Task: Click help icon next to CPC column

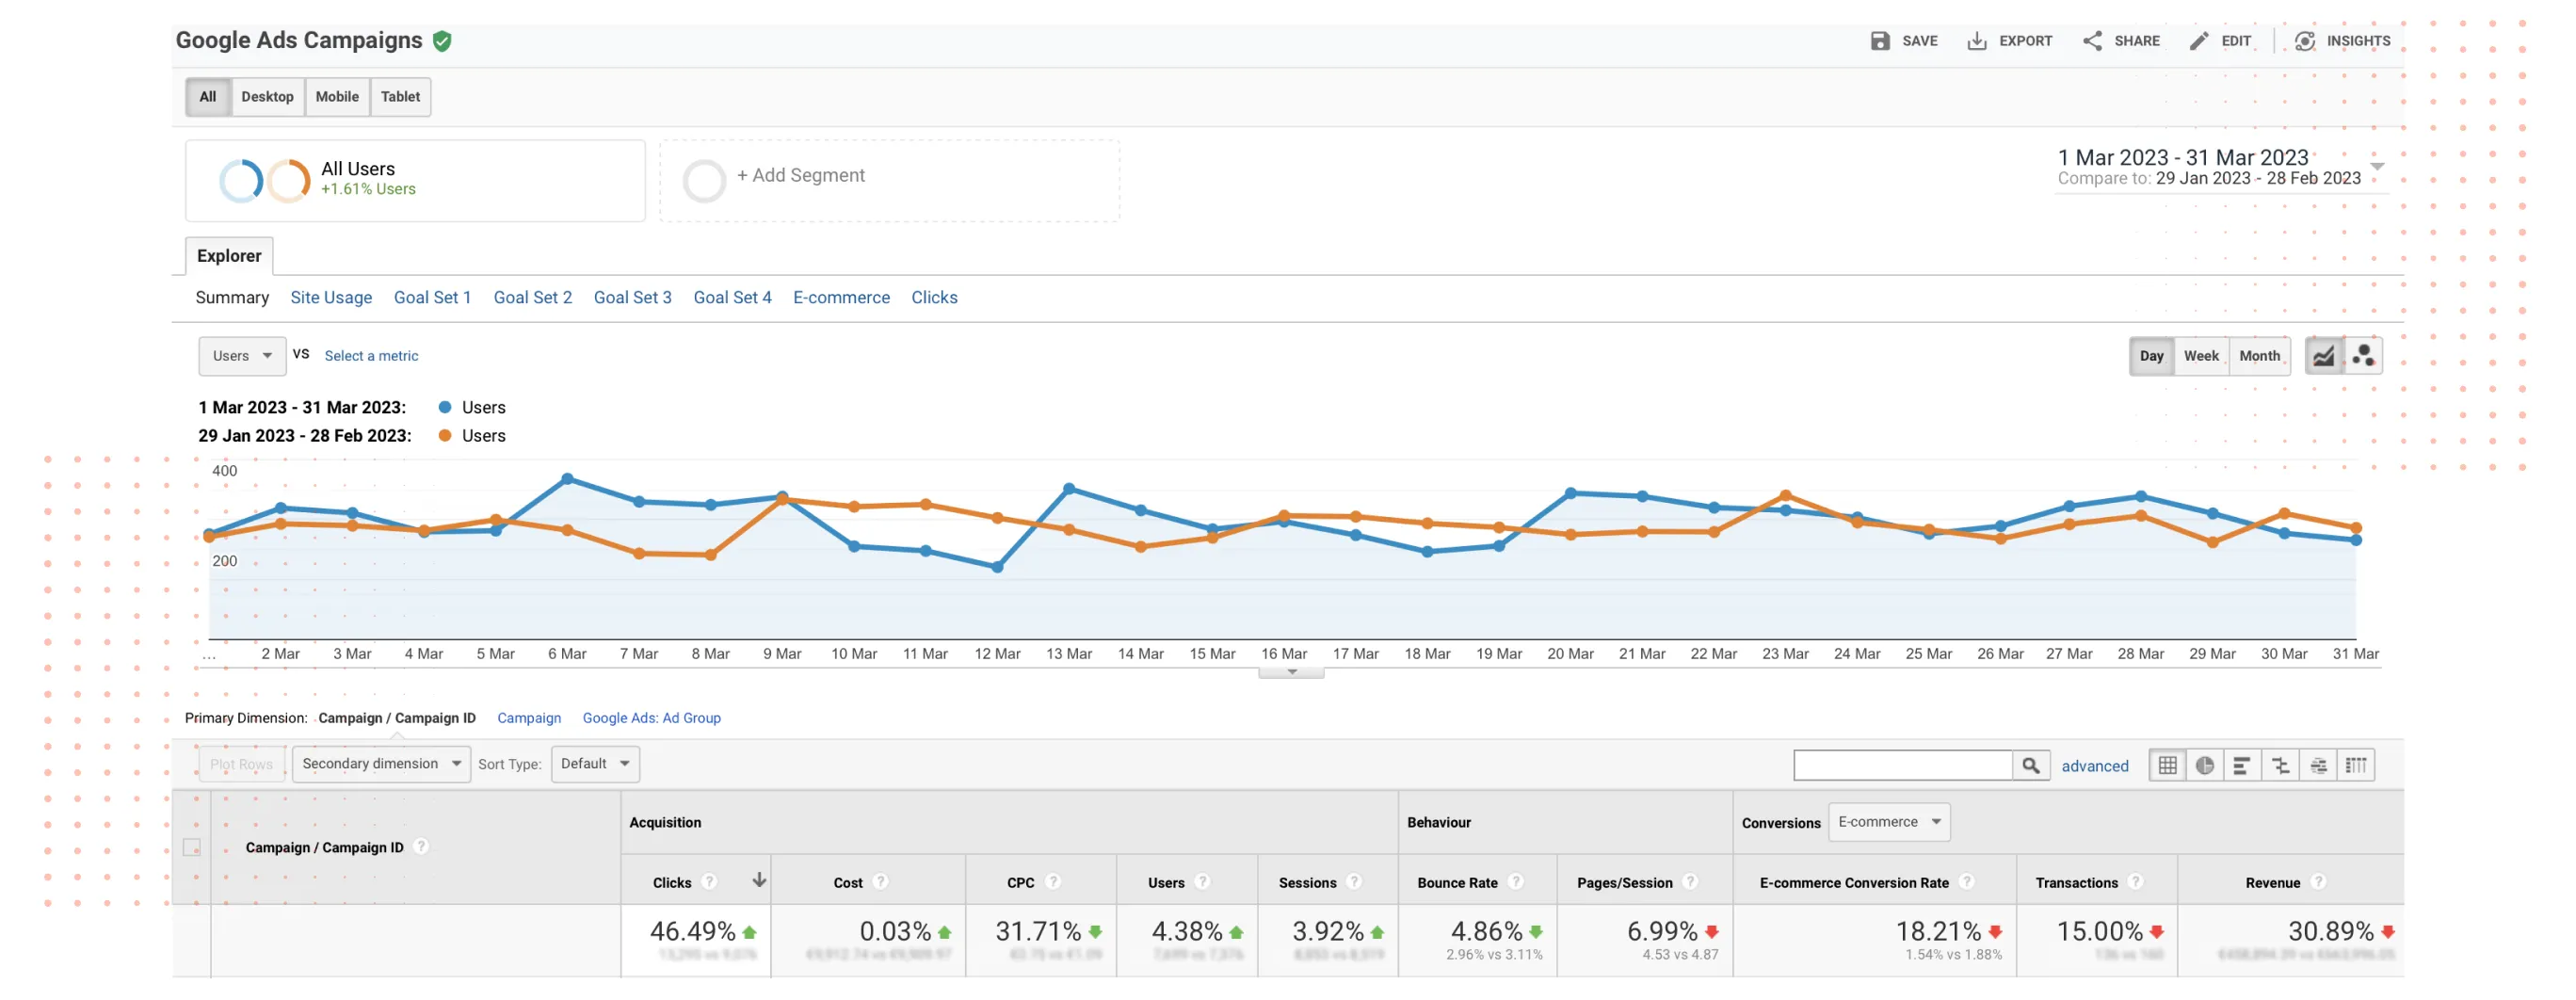Action: (1053, 882)
